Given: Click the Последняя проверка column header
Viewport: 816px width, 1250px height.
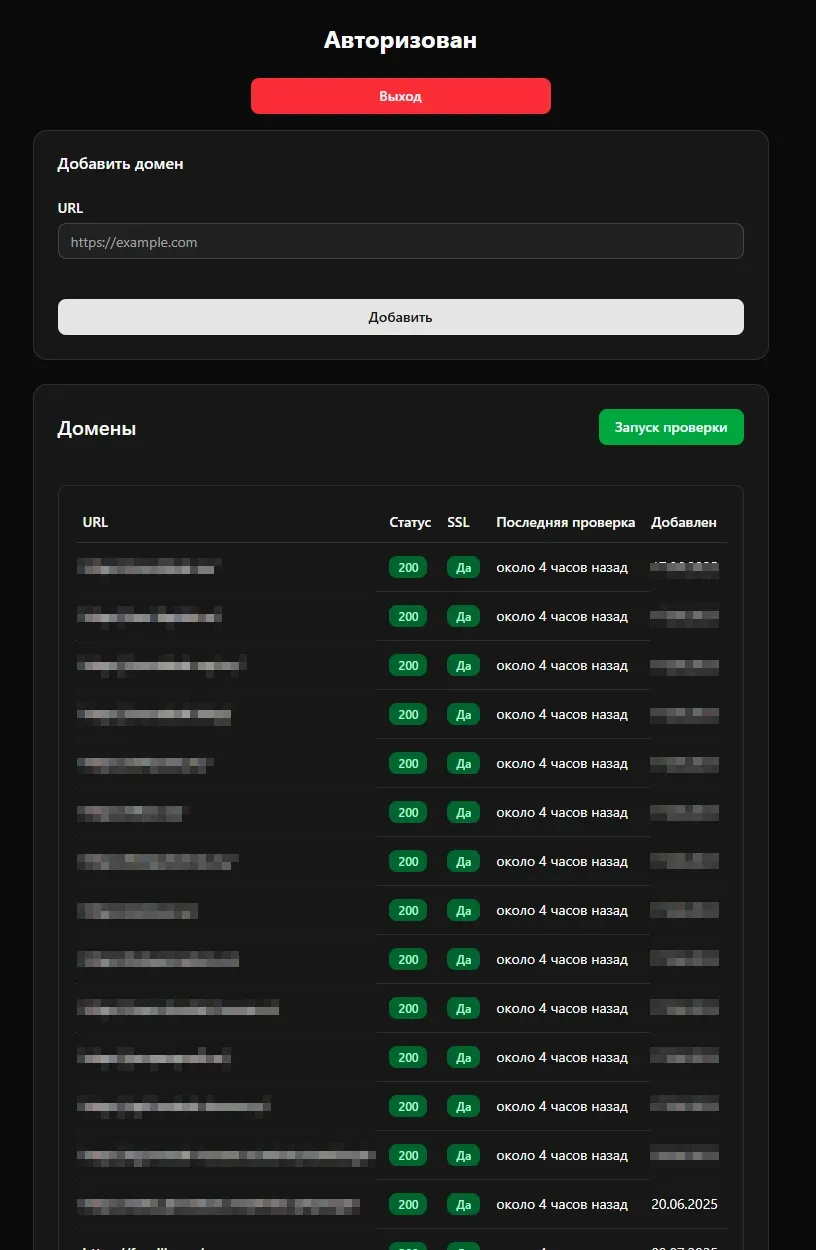Looking at the screenshot, I should 565,522.
